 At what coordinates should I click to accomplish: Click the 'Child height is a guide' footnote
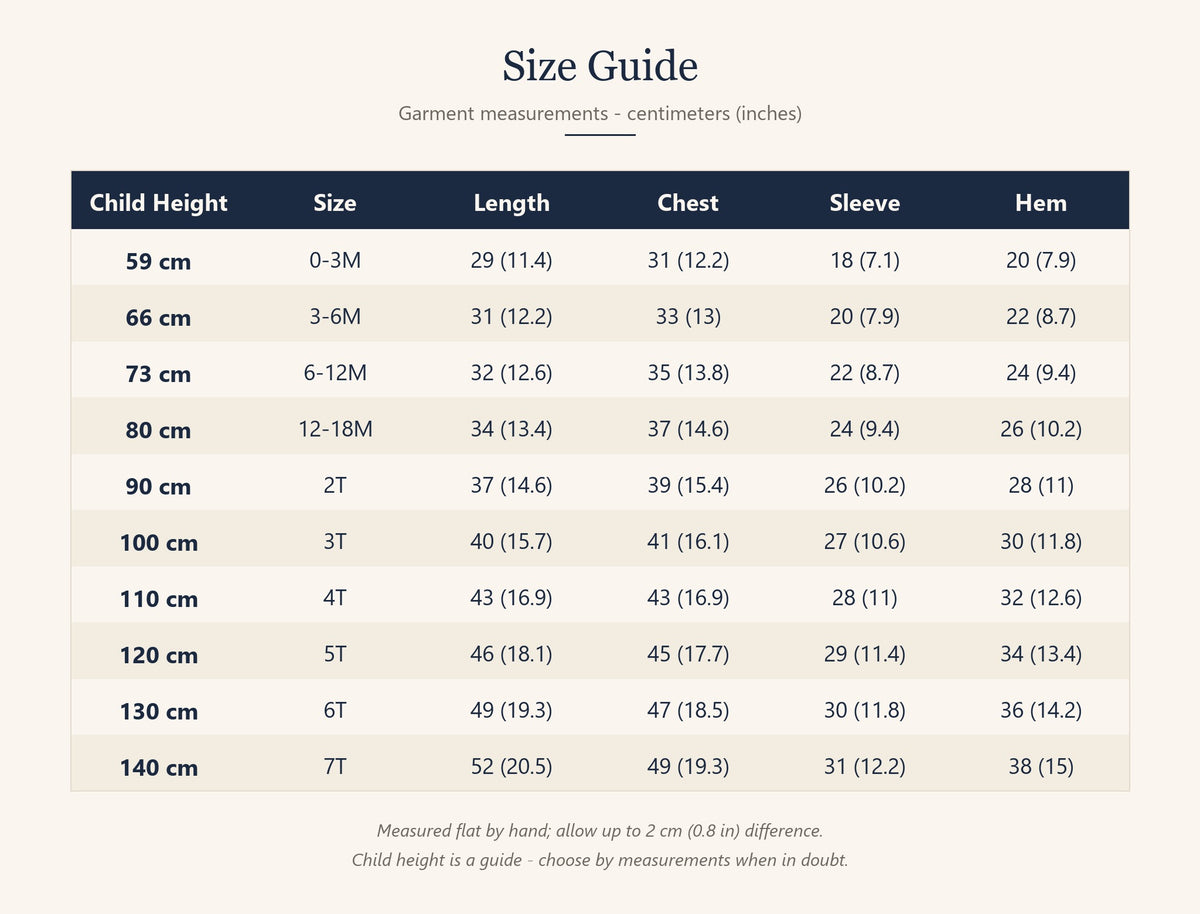[x=600, y=860]
